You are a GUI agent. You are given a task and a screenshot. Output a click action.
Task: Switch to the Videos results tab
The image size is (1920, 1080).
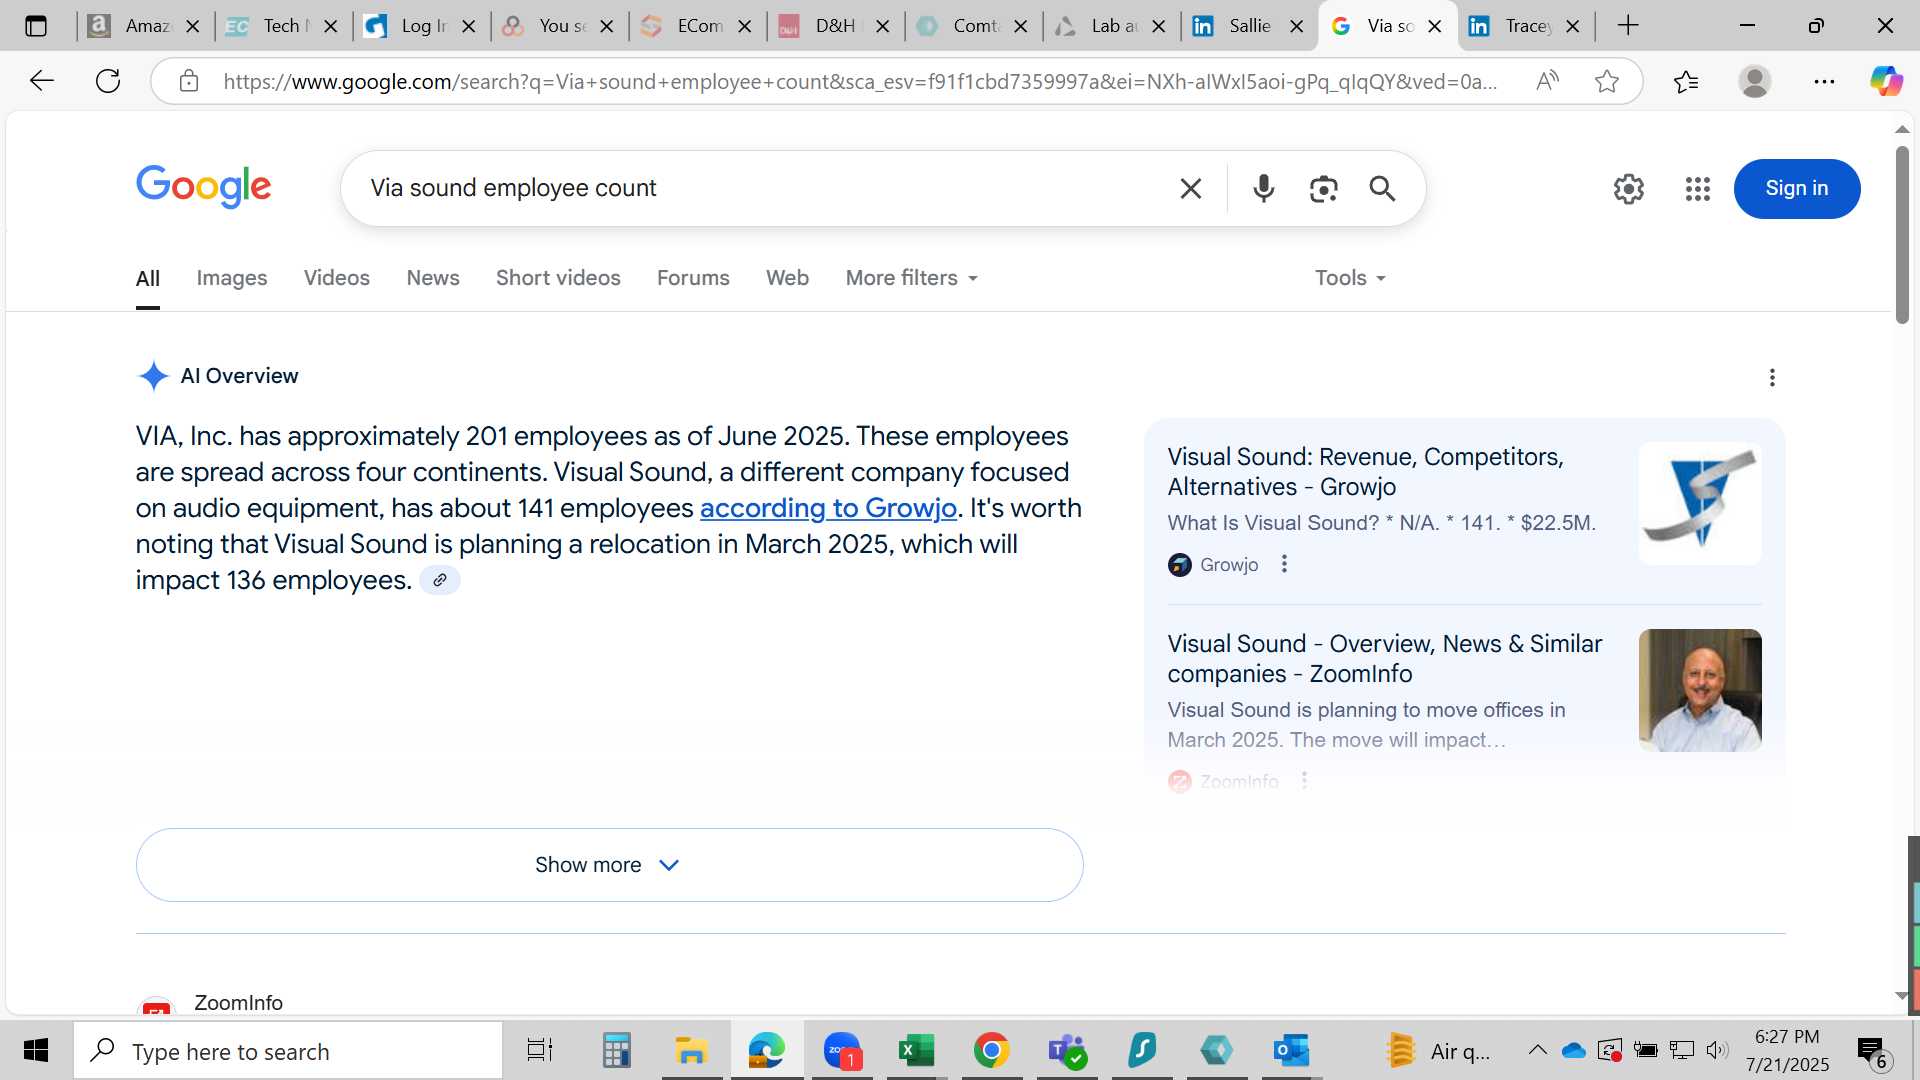point(336,278)
